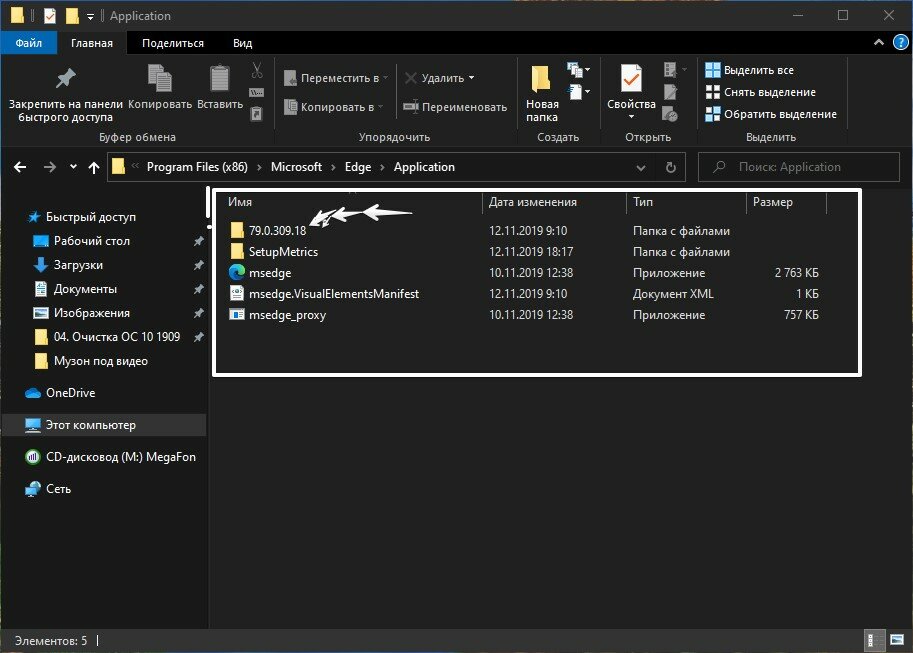The height and width of the screenshot is (653, 913).
Task: Click the Поиск: Application search field
Action: point(798,167)
